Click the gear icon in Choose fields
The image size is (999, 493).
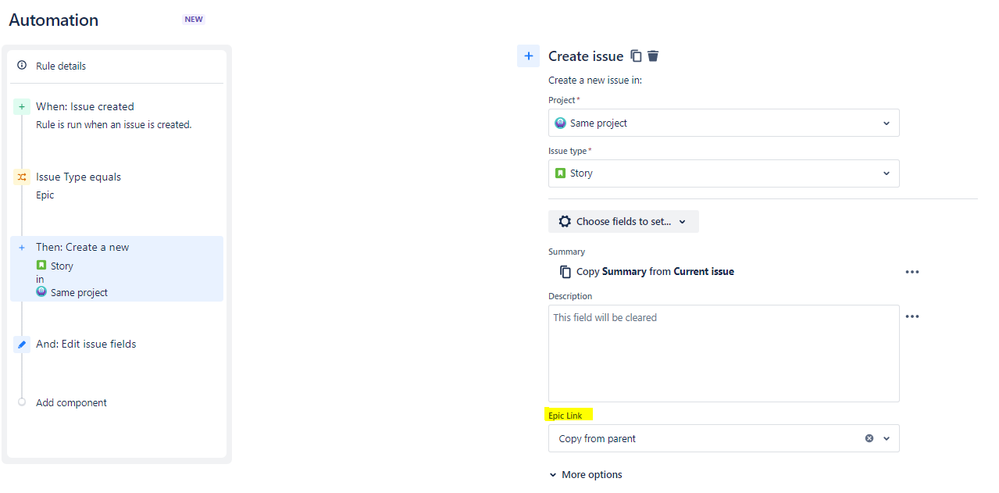click(x=564, y=222)
